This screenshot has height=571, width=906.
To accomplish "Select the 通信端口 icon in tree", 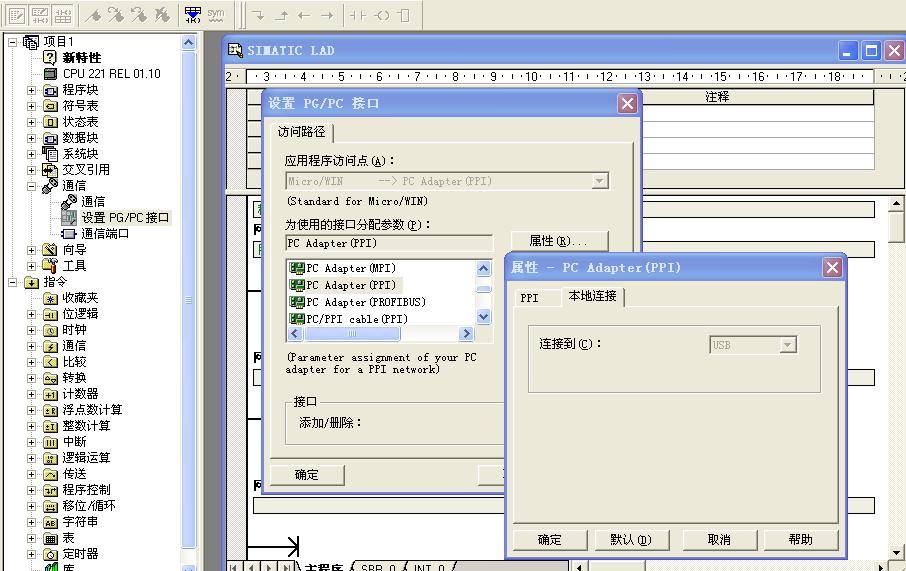I will point(68,234).
